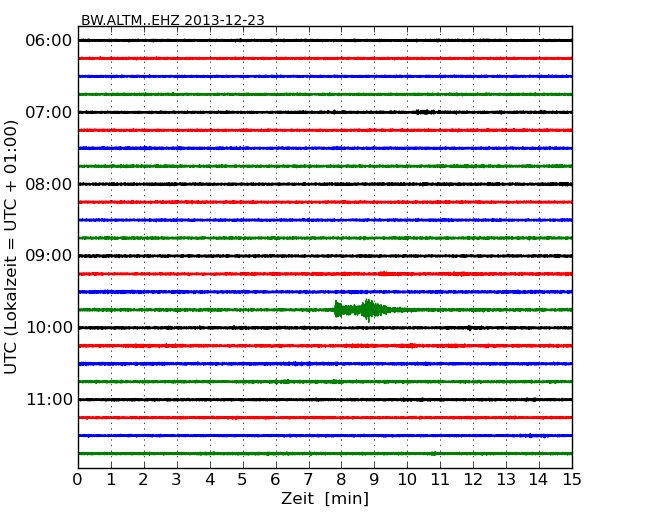Image resolution: width=650 pixels, height=520 pixels.
Task: Click the small disturbance on the 07:00 black trace
Action: click(x=426, y=112)
